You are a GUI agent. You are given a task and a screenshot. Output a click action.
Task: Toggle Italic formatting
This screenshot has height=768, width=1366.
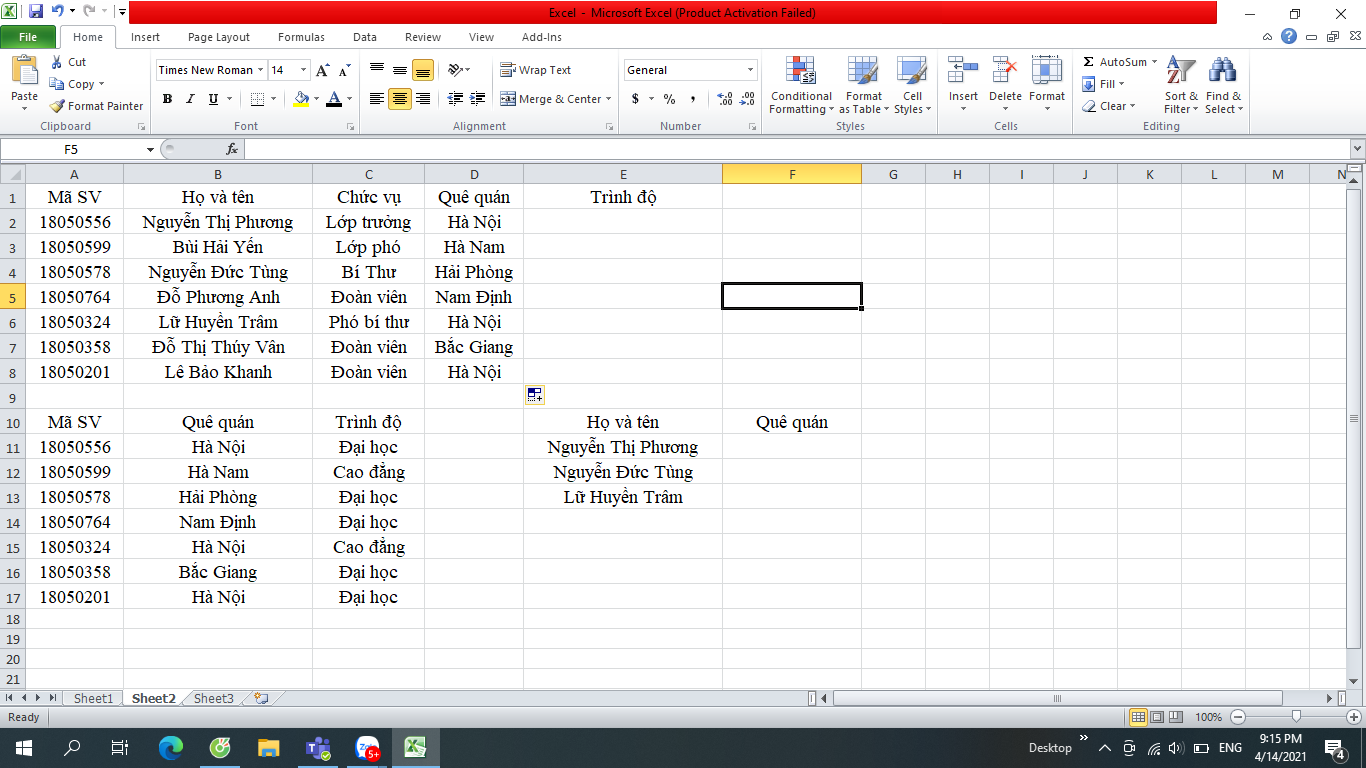(x=190, y=99)
